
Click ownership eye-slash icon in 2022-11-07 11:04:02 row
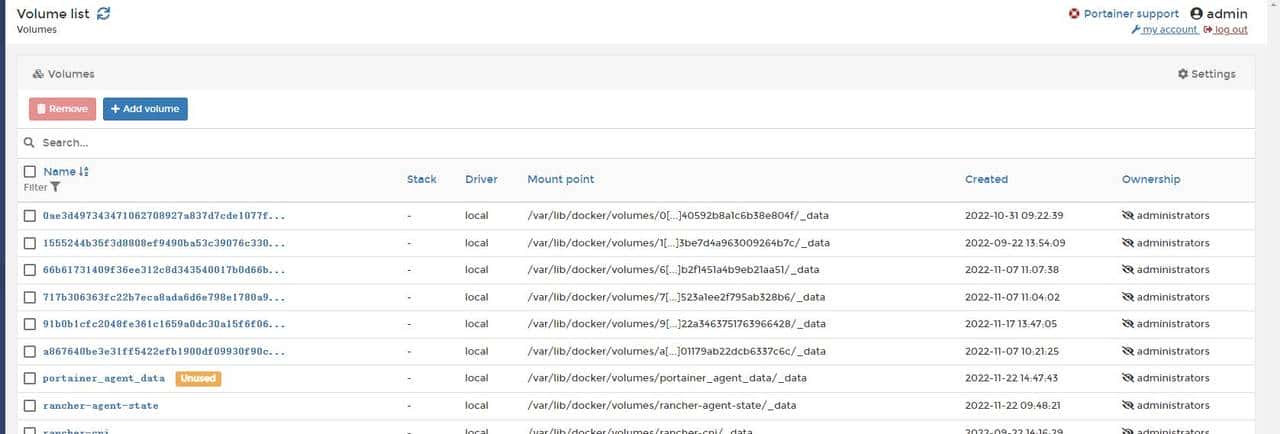click(x=1128, y=297)
